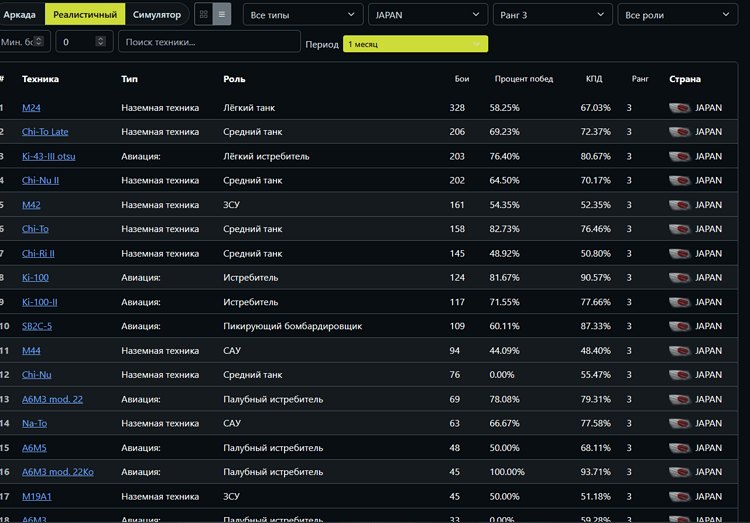Open the Все типы dropdown
The height and width of the screenshot is (523, 750).
pyautogui.click(x=303, y=15)
